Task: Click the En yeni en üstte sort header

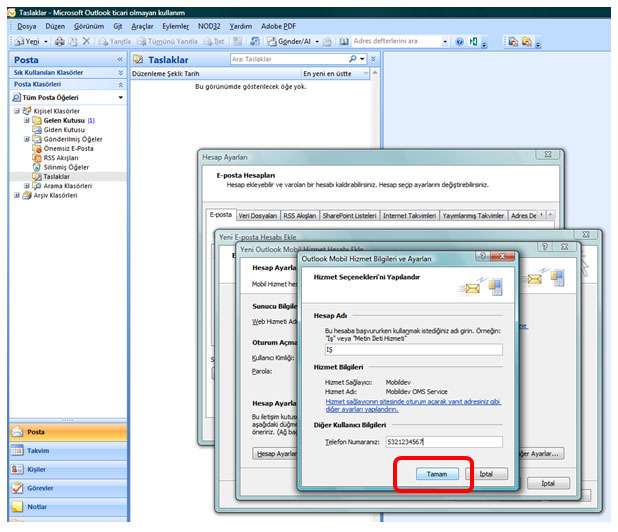Action: coord(335,74)
